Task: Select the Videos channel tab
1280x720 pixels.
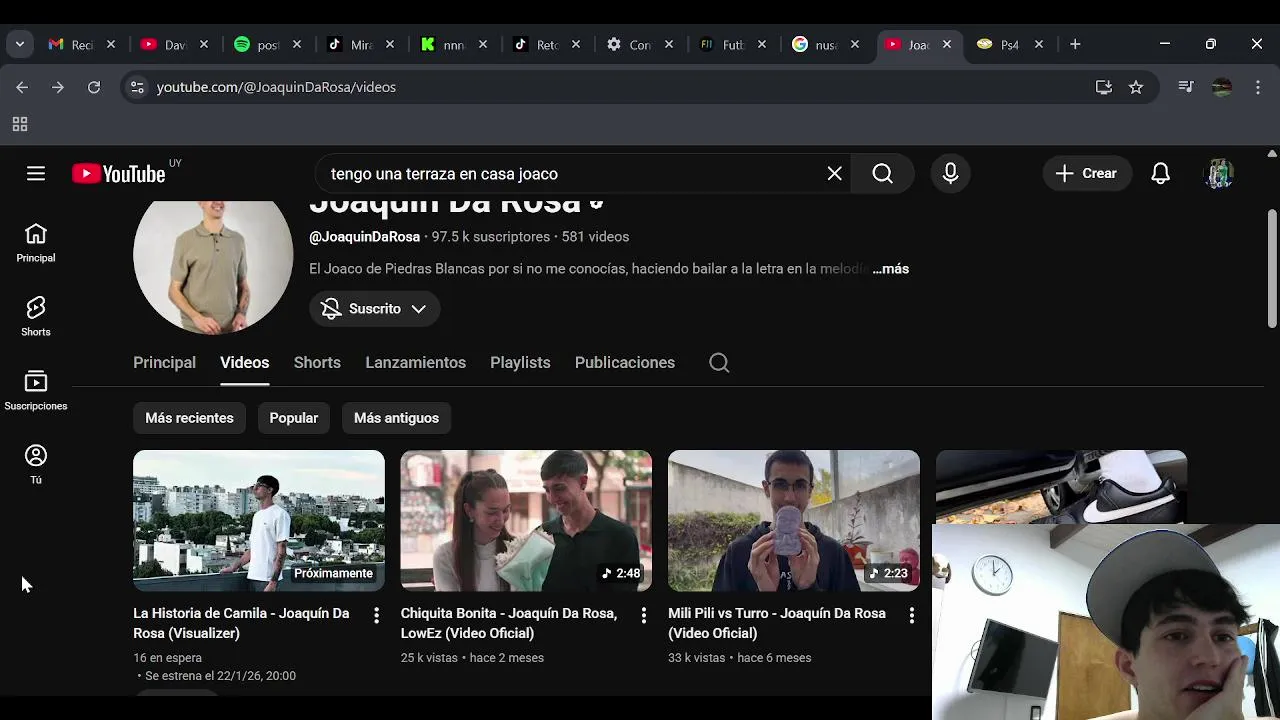Action: [x=245, y=363]
